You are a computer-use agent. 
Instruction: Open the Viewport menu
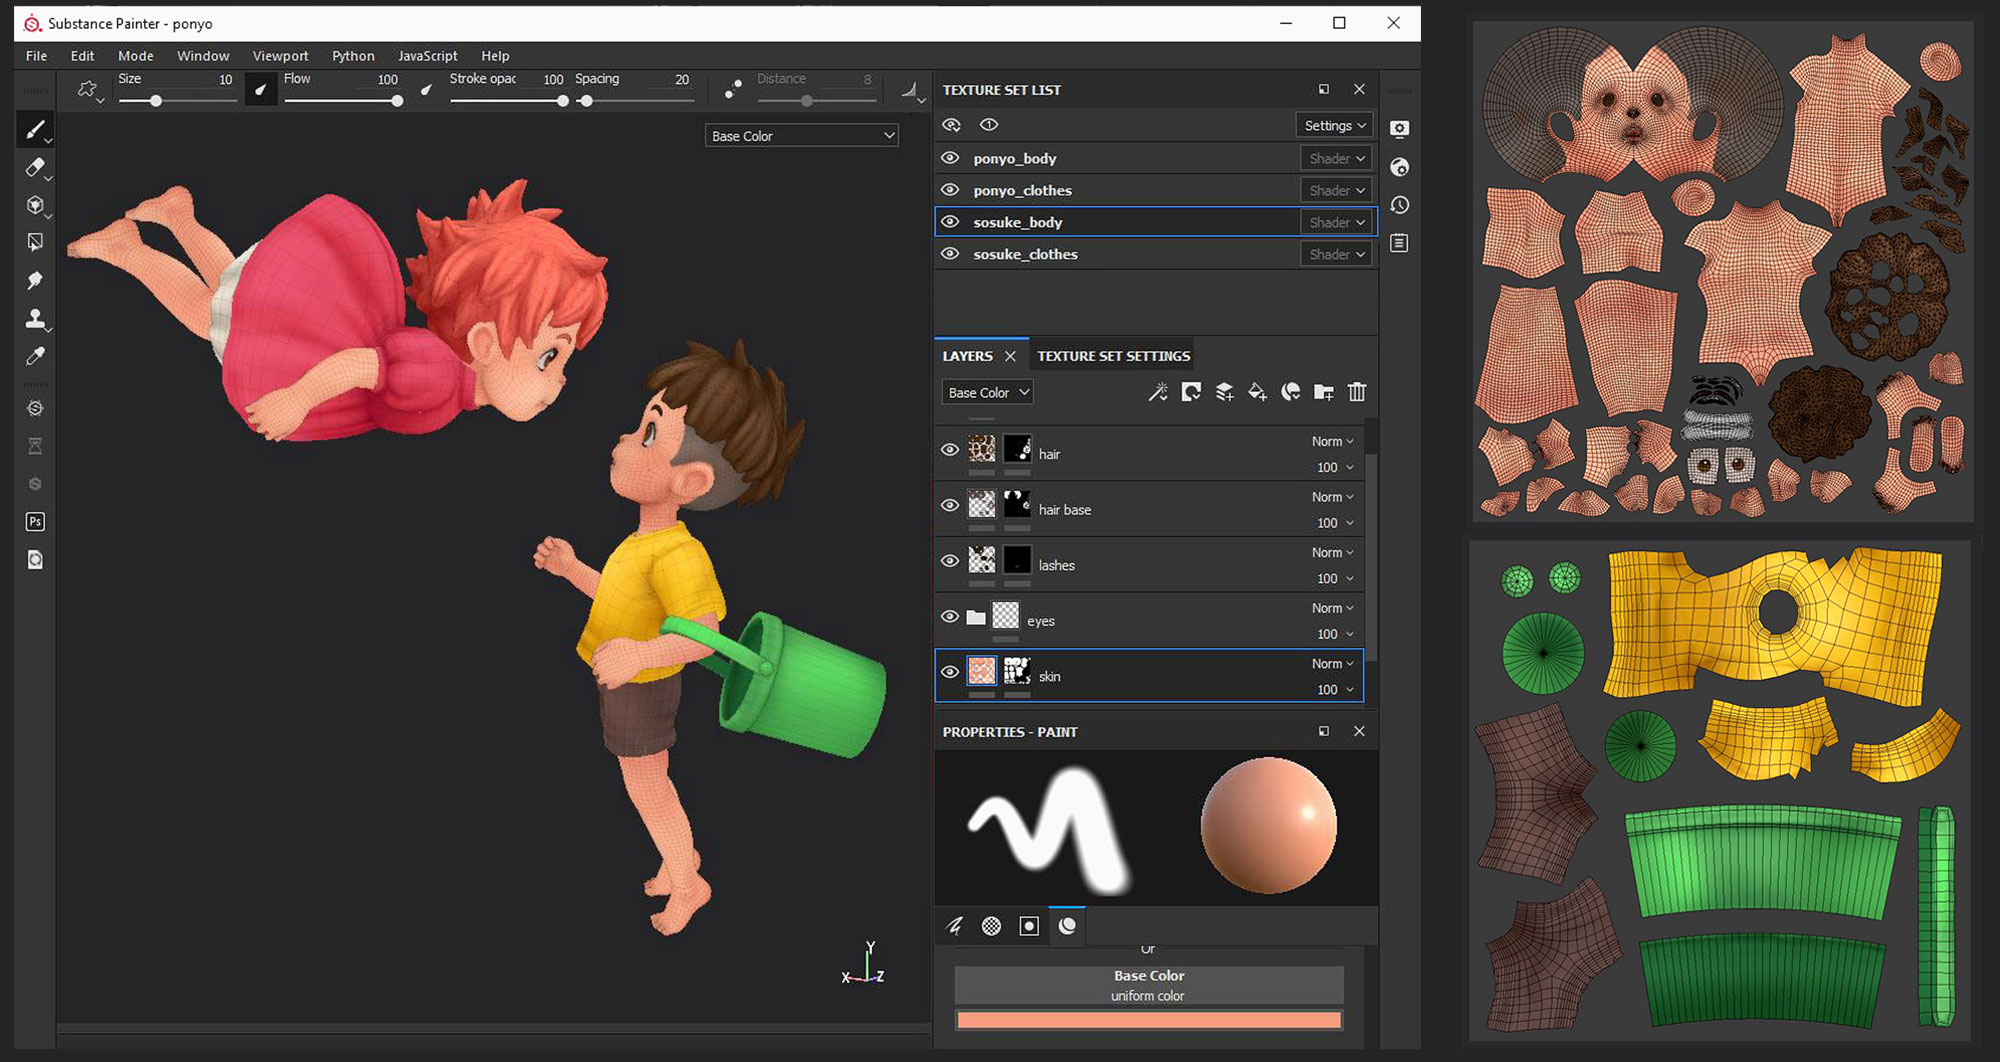pyautogui.click(x=280, y=56)
